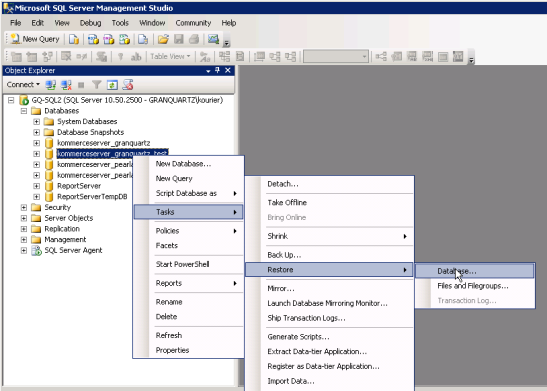Screen dimensions: 547x391
Task: Pin the Object Explorer panel with auto-hide pushpin
Action: (x=217, y=70)
